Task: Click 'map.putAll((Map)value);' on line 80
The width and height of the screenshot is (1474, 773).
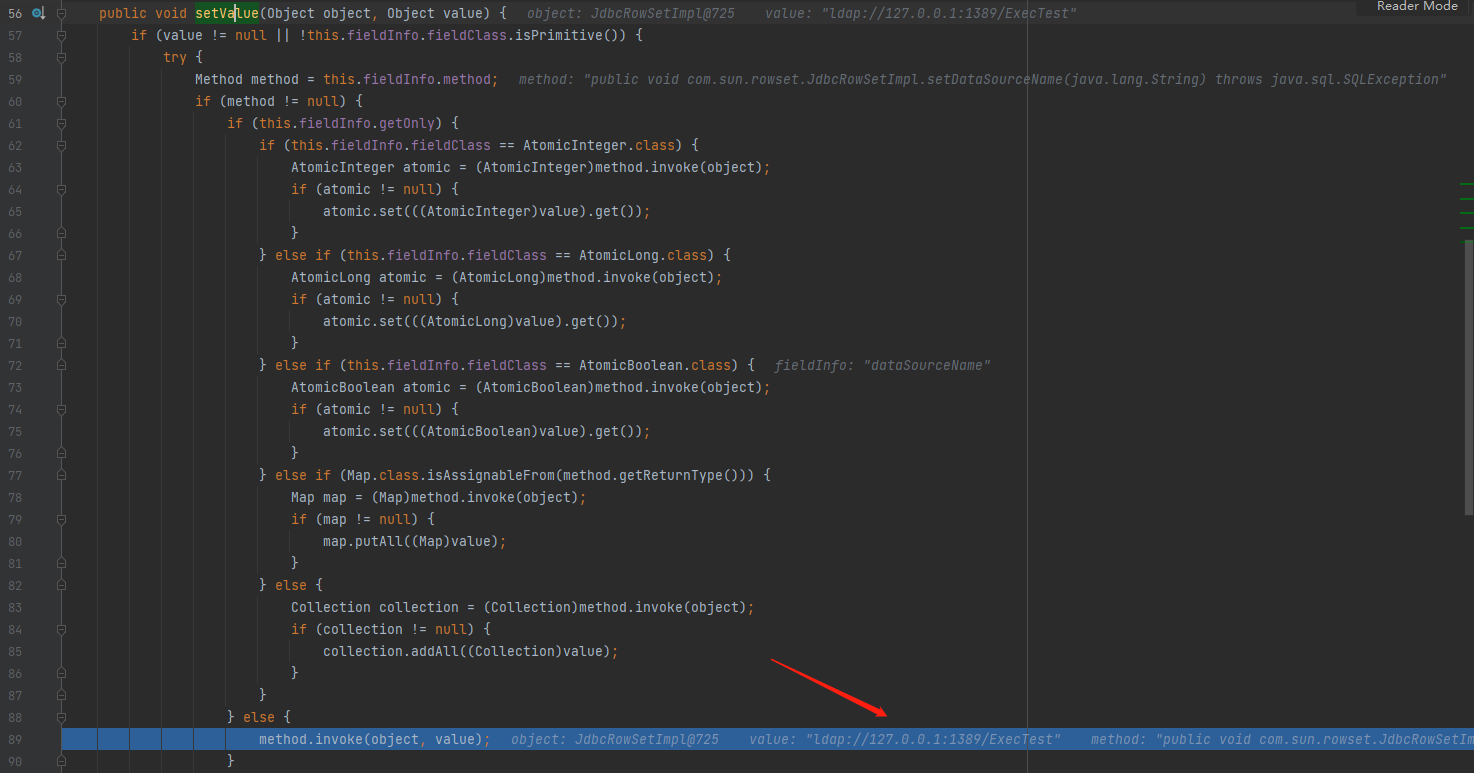Action: (x=415, y=542)
